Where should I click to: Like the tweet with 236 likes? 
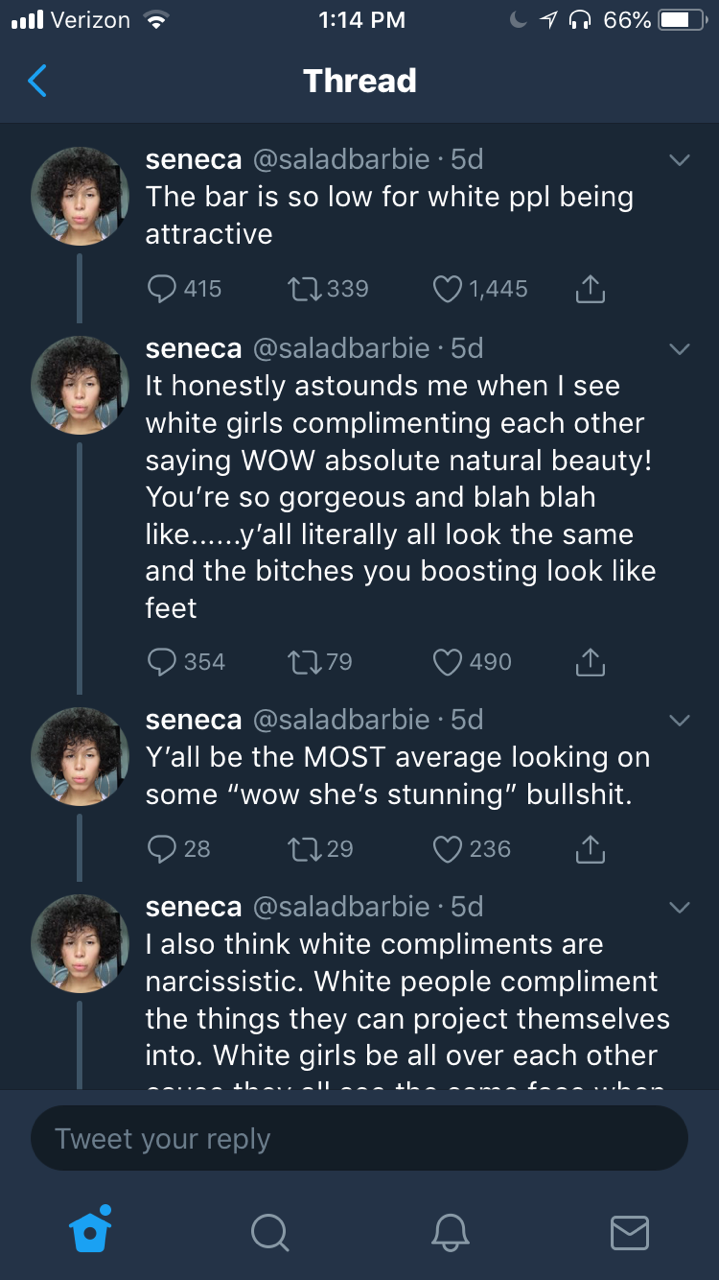pos(447,849)
